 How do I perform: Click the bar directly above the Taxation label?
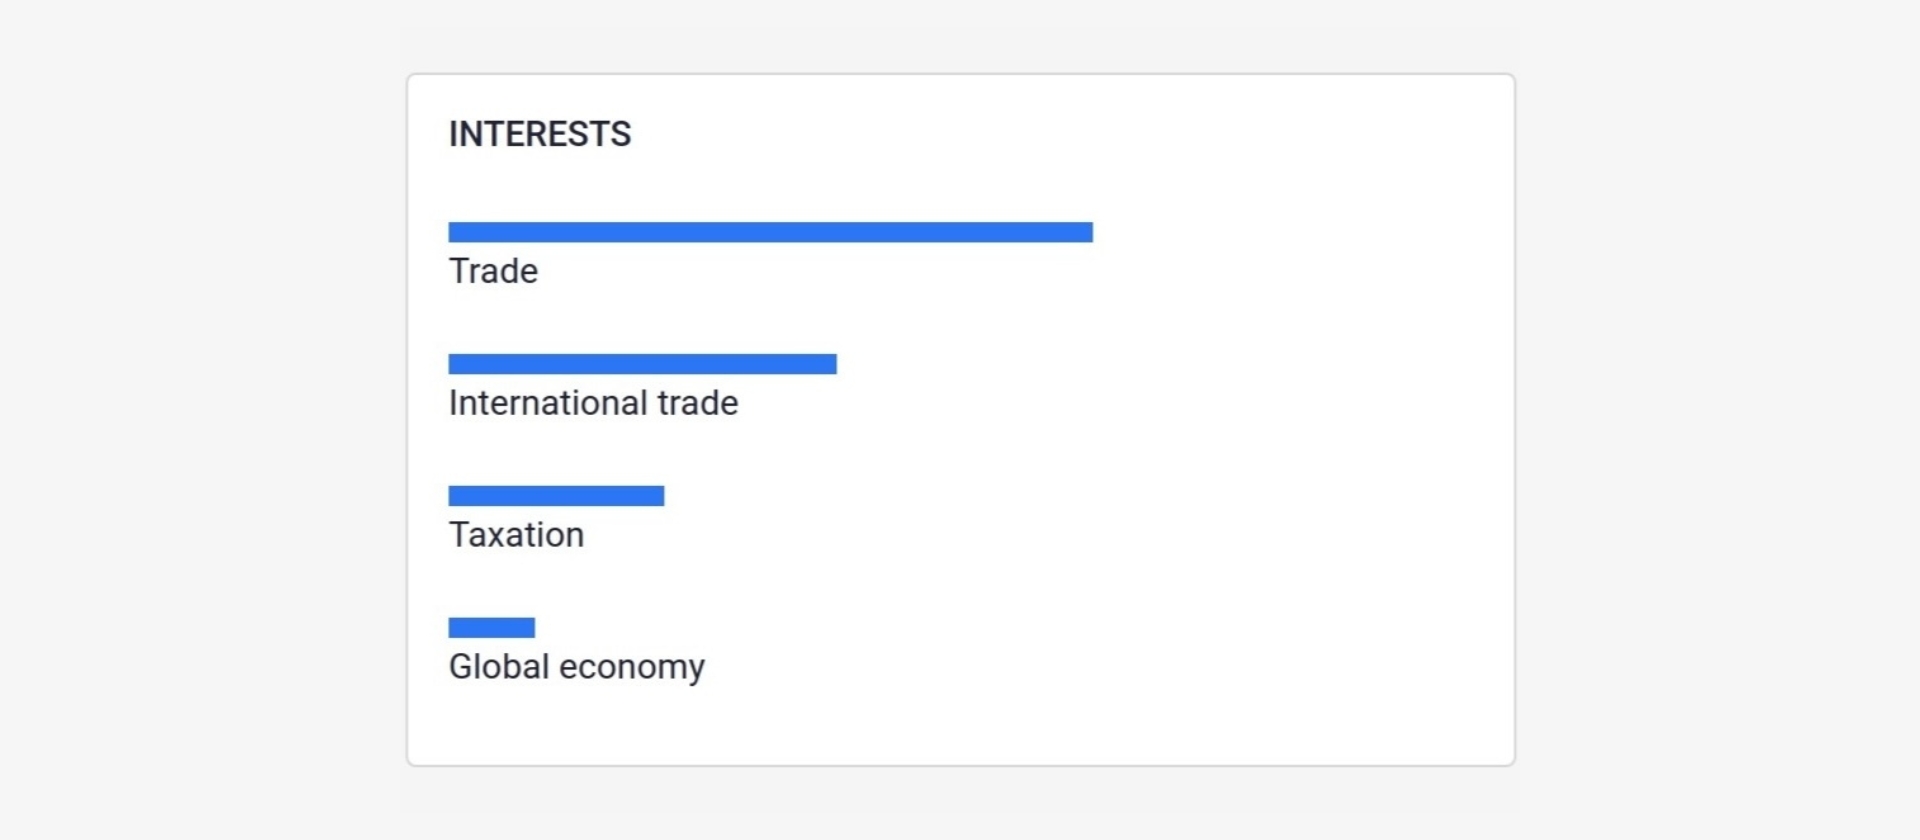point(556,496)
